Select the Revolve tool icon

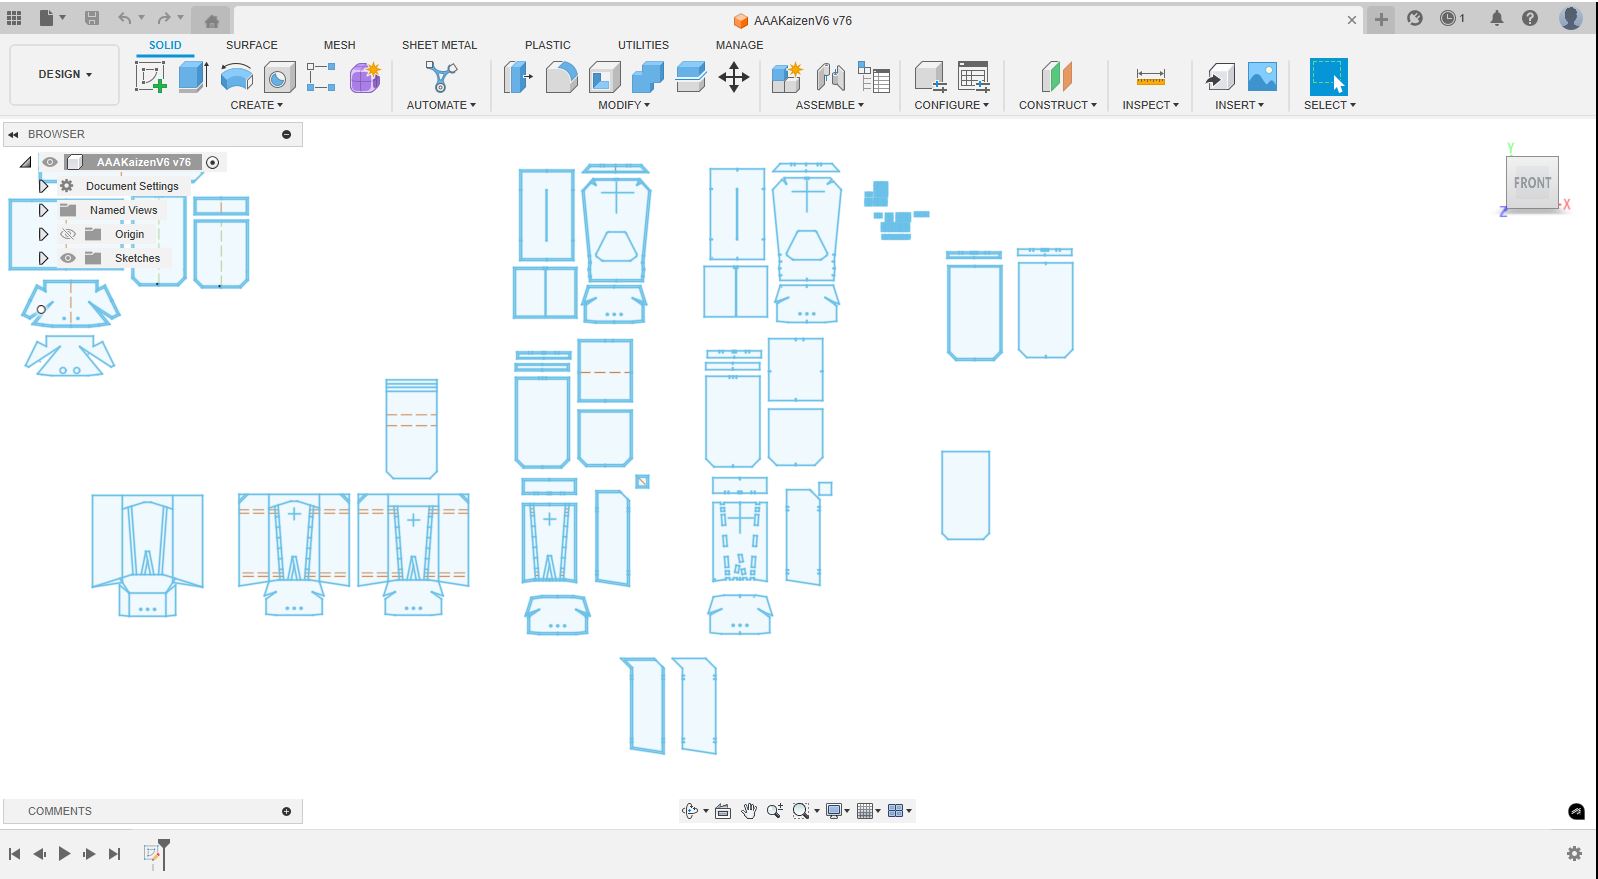point(237,77)
